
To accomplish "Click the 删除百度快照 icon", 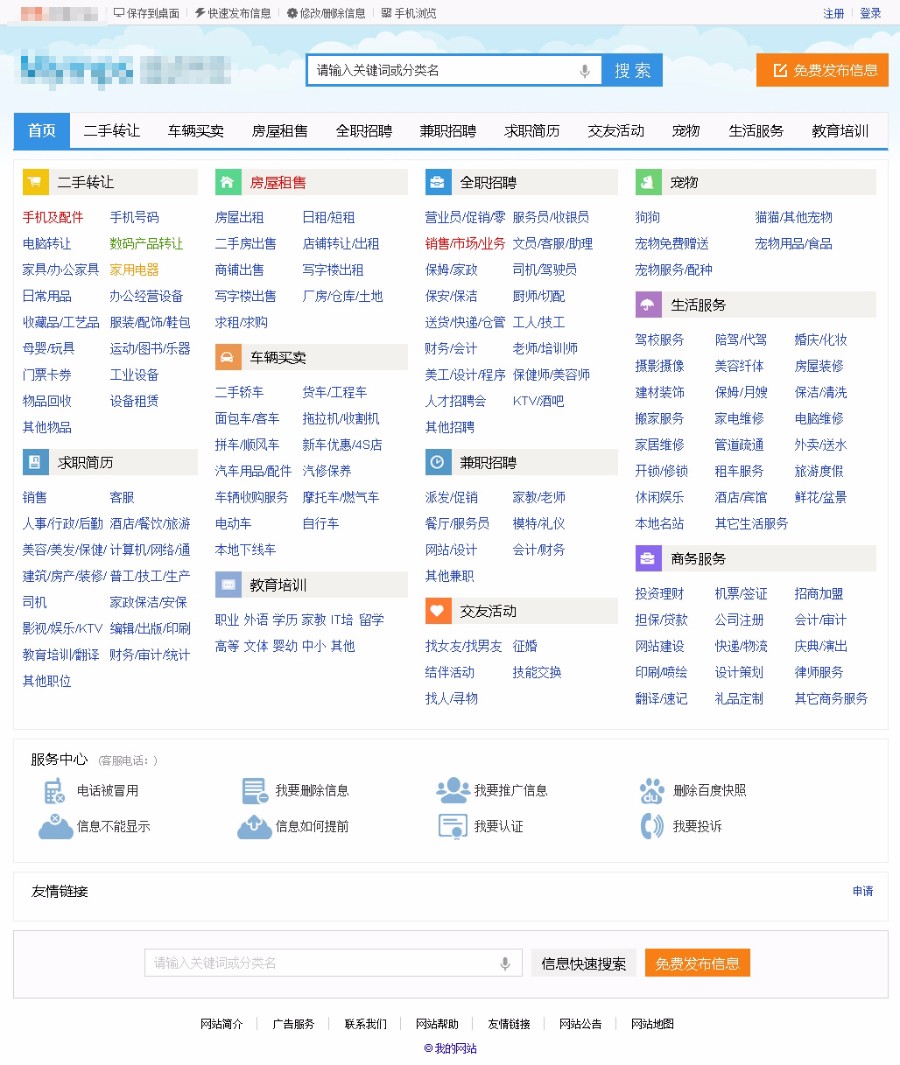I will [652, 789].
